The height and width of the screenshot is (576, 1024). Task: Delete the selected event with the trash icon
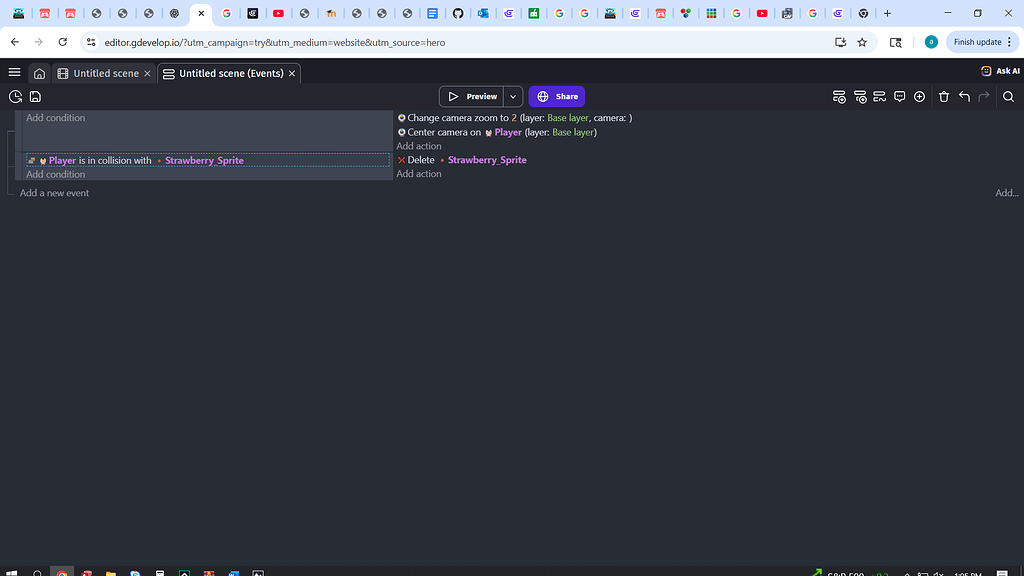[943, 96]
